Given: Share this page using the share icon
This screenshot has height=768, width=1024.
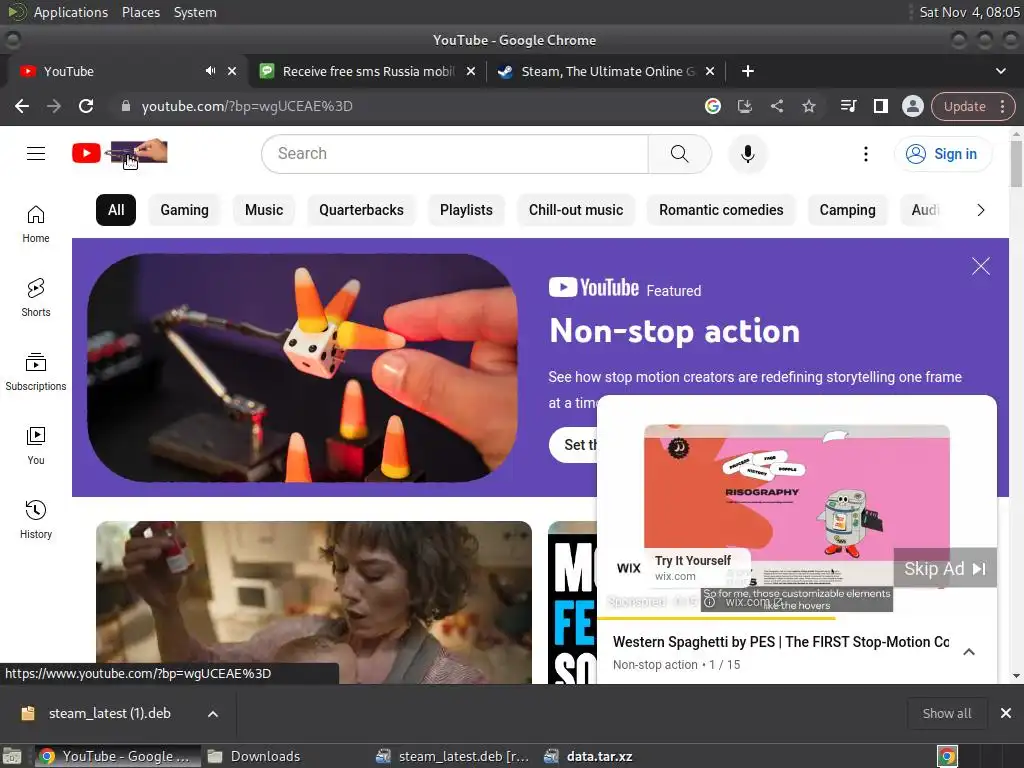Looking at the screenshot, I should click(776, 106).
